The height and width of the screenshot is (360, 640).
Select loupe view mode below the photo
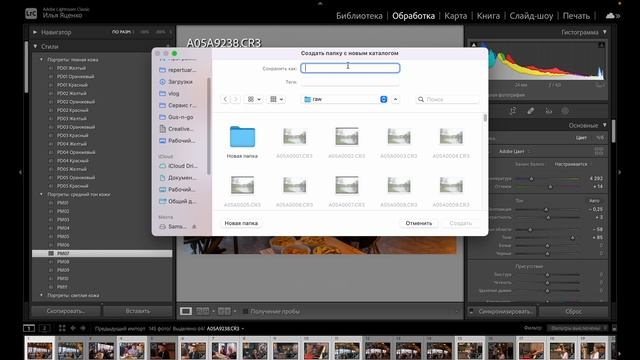(186, 311)
